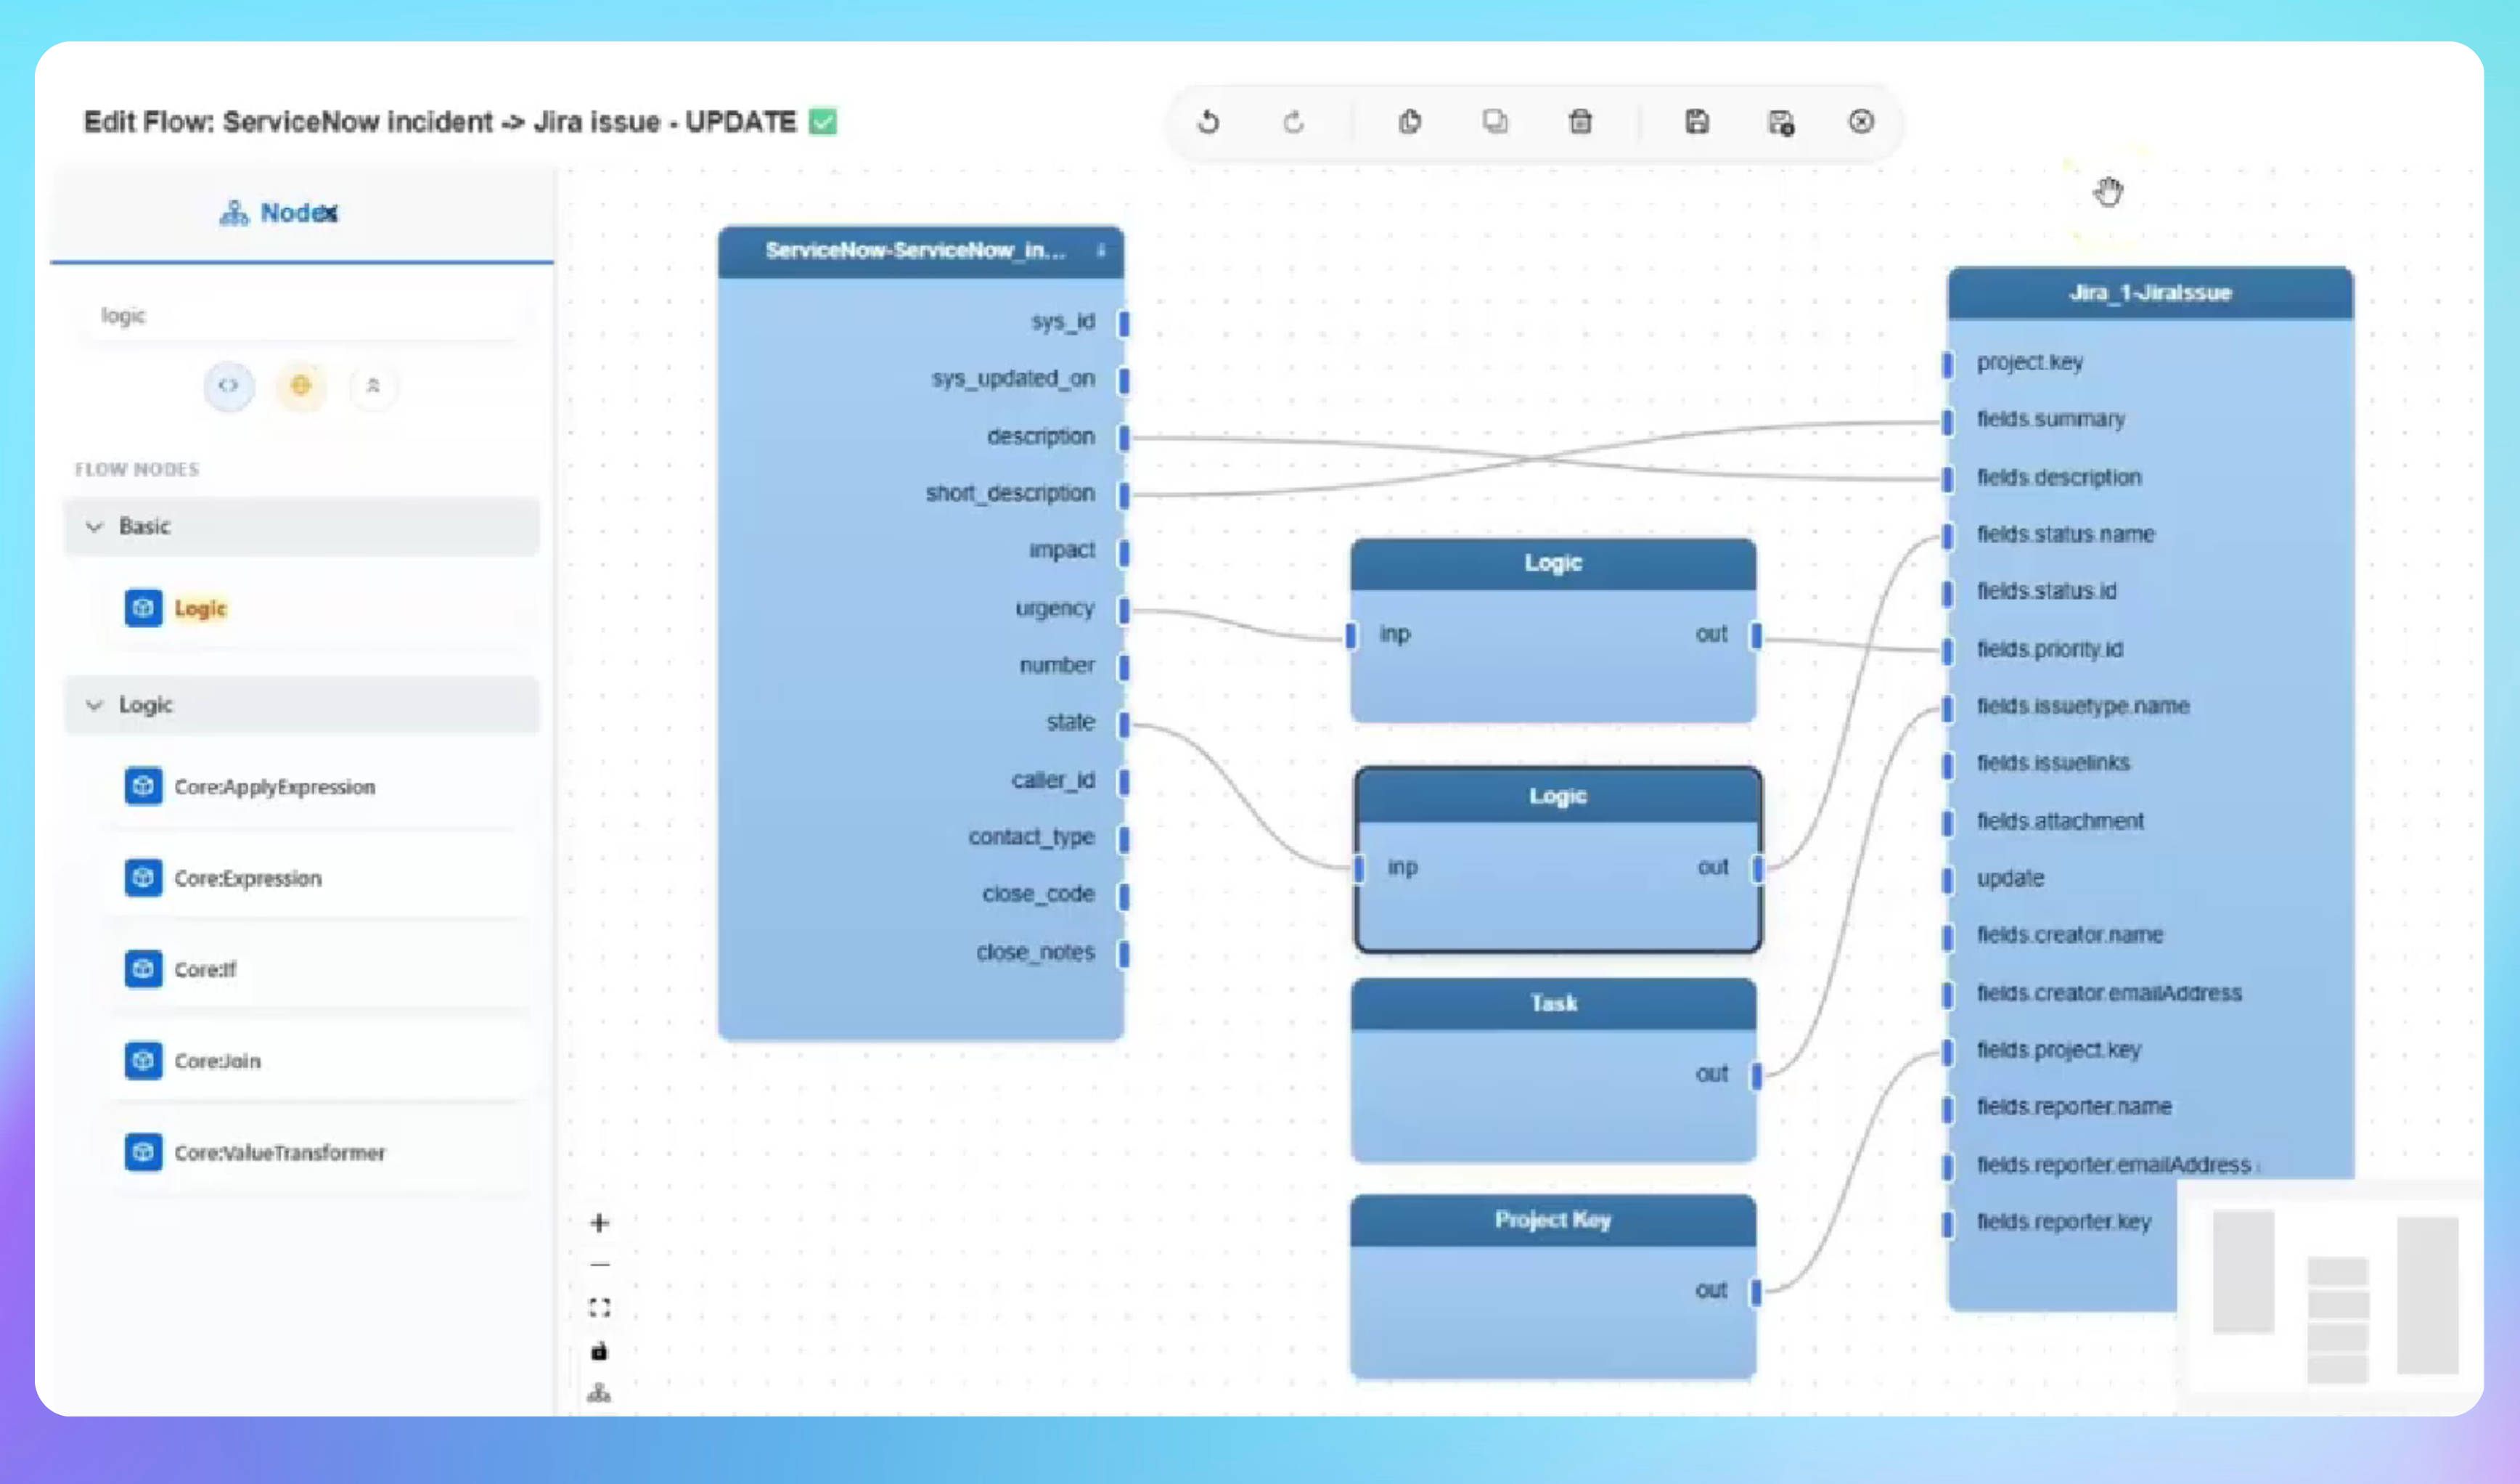Click the node search field containing logic

[x=300, y=316]
